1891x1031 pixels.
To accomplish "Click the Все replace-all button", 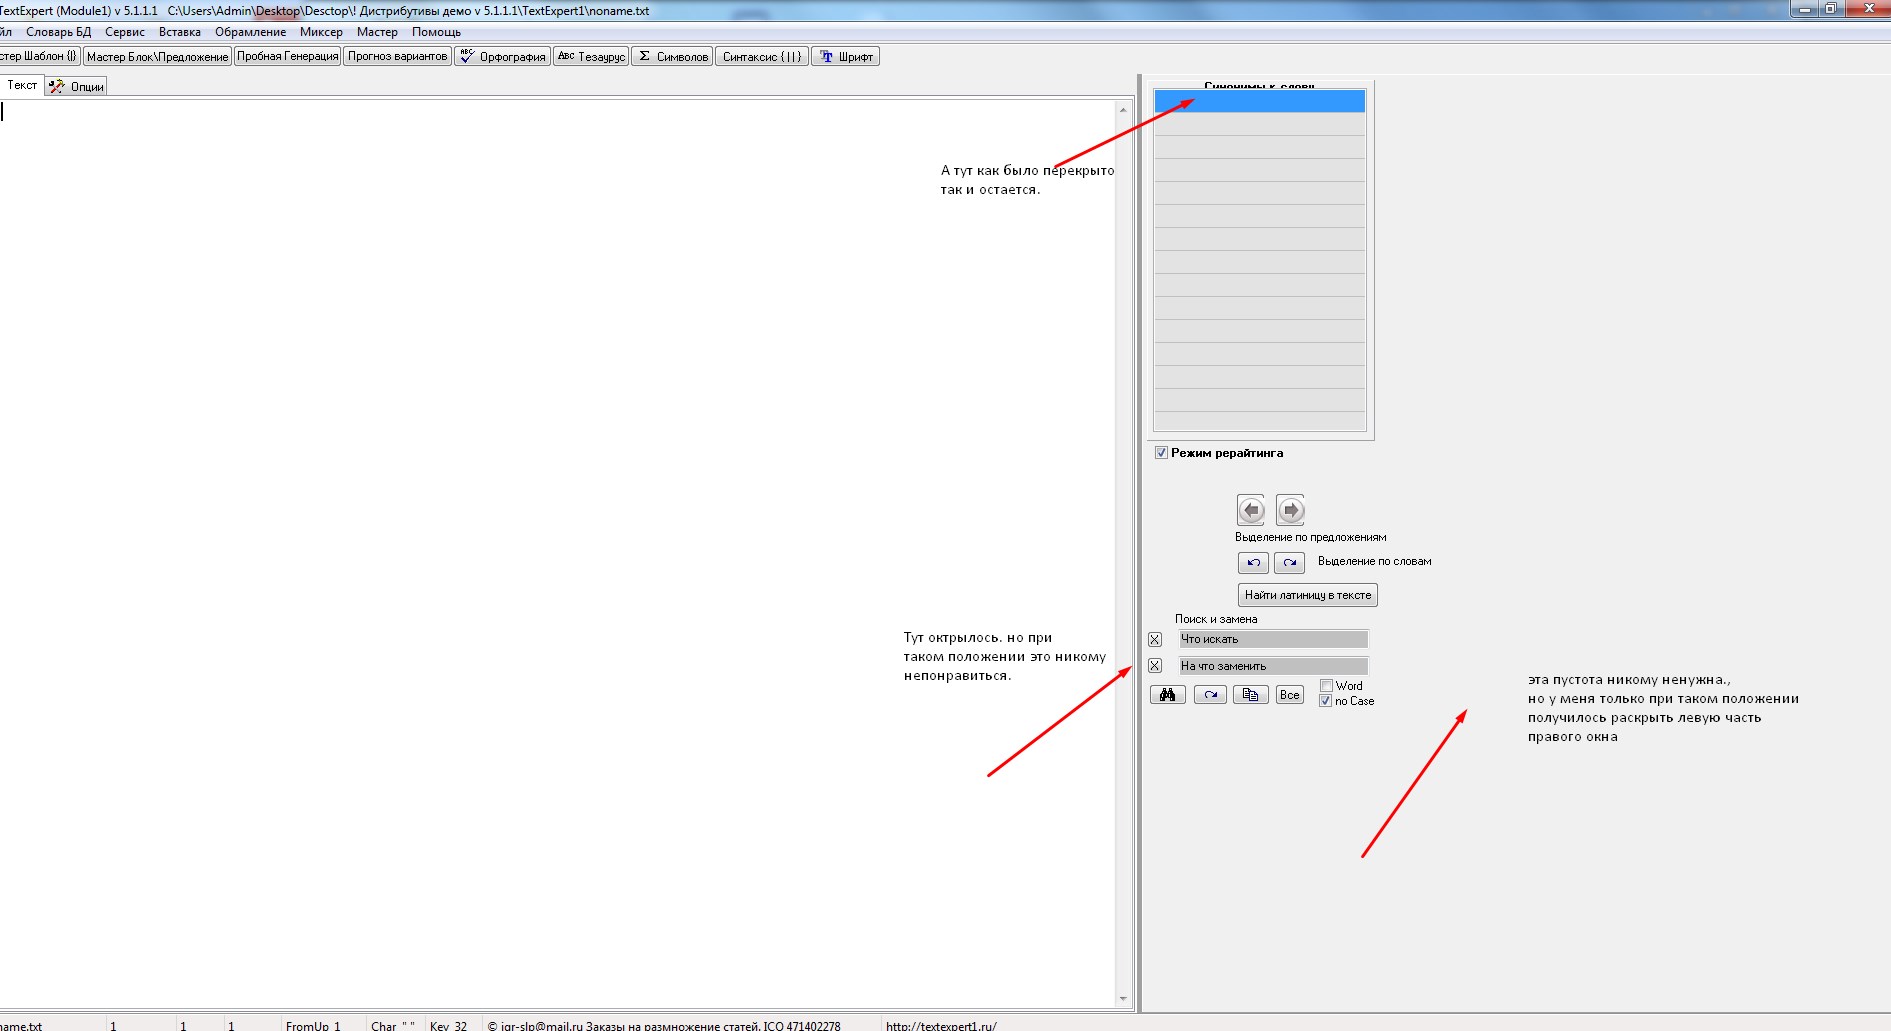I will [1290, 695].
